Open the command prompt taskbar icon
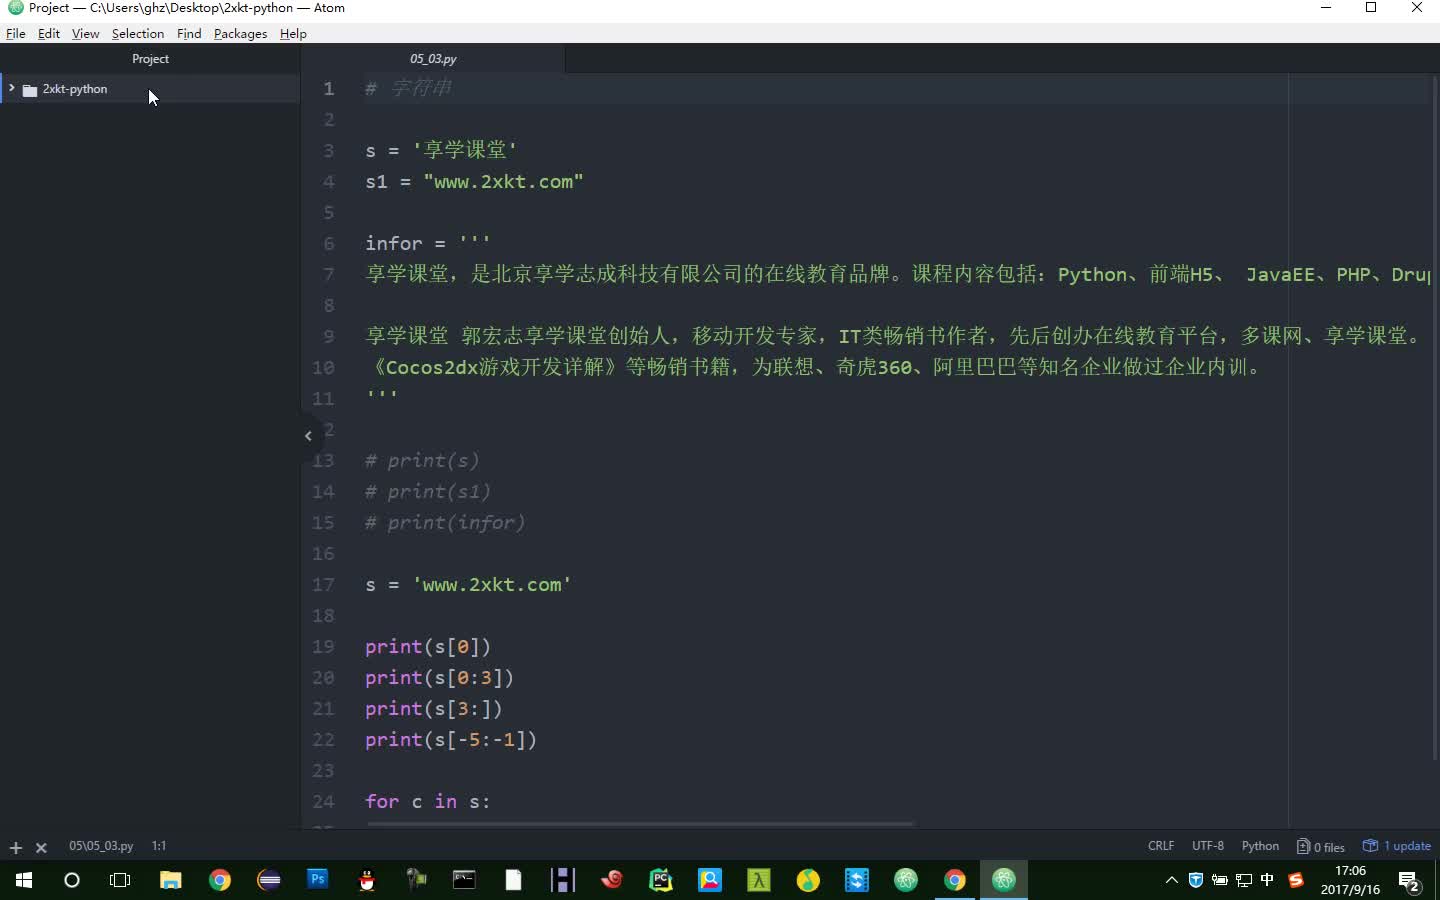The width and height of the screenshot is (1440, 900). pos(464,881)
